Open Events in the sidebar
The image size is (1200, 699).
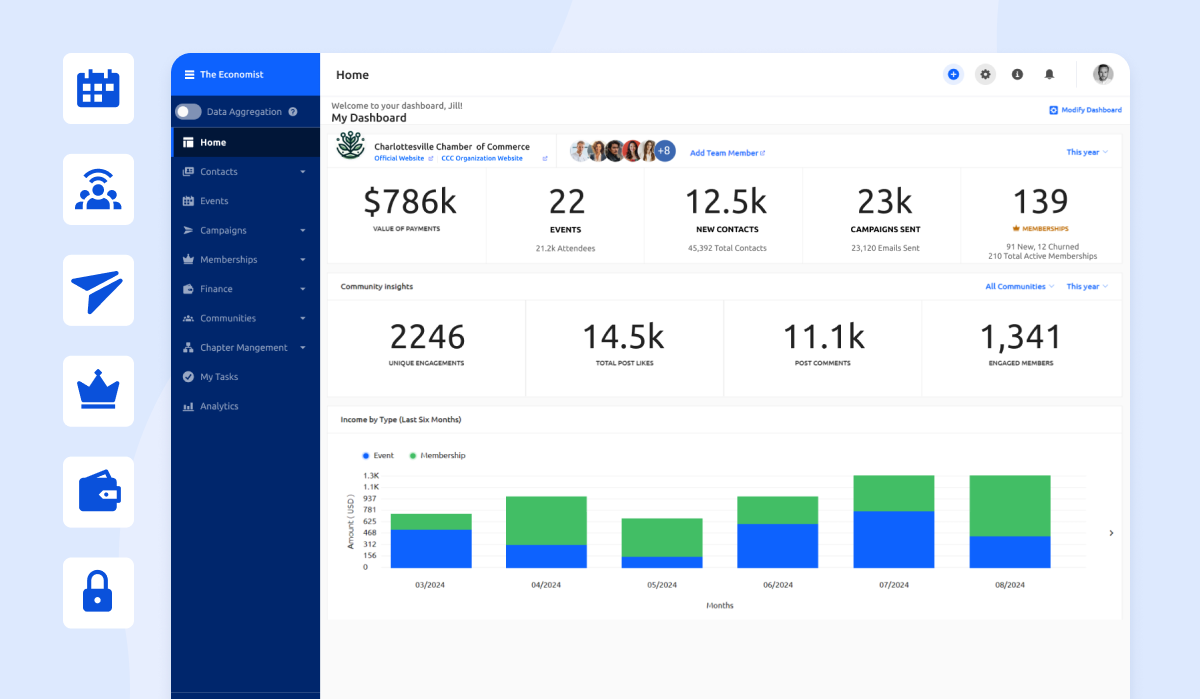click(x=214, y=201)
